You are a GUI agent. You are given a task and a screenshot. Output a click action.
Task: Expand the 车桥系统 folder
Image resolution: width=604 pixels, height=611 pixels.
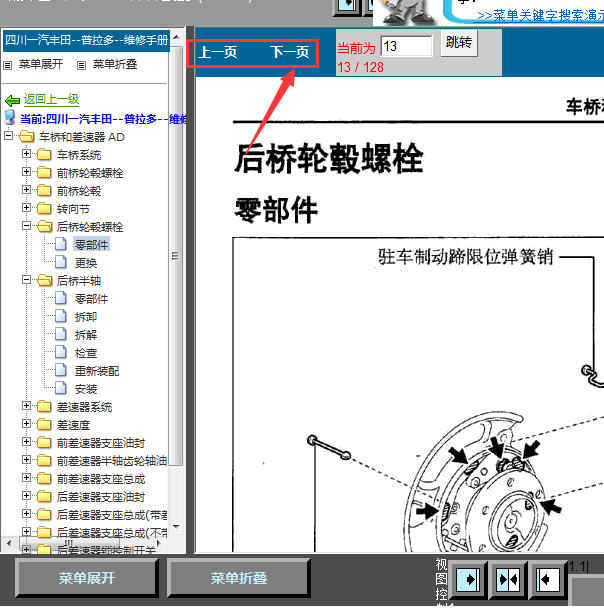point(26,154)
